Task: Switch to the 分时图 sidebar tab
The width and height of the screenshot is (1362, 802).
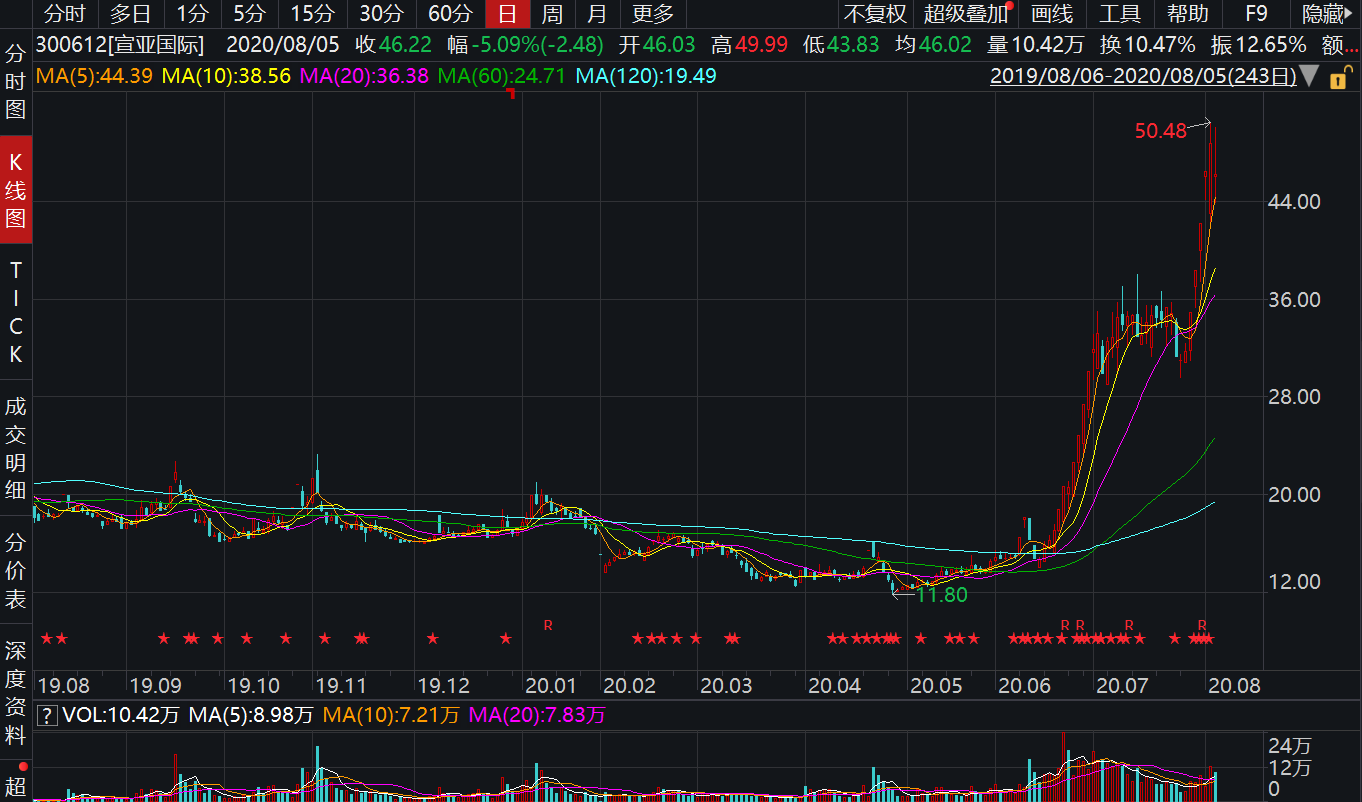Action: [x=15, y=81]
